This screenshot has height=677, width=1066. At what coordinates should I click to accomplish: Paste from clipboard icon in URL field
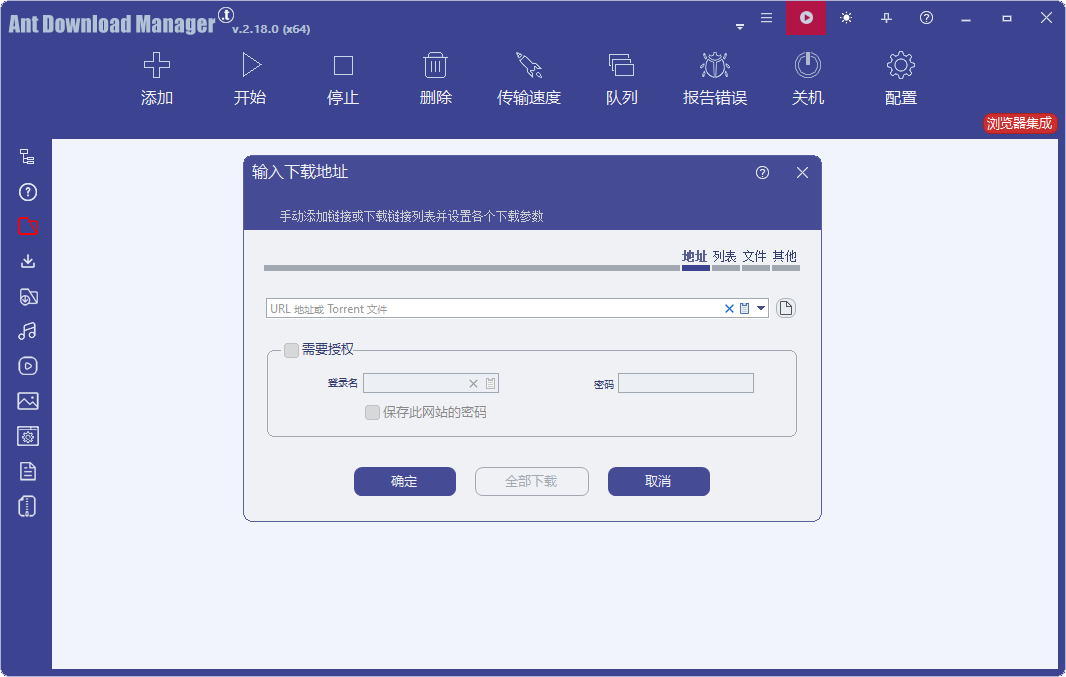pos(744,309)
